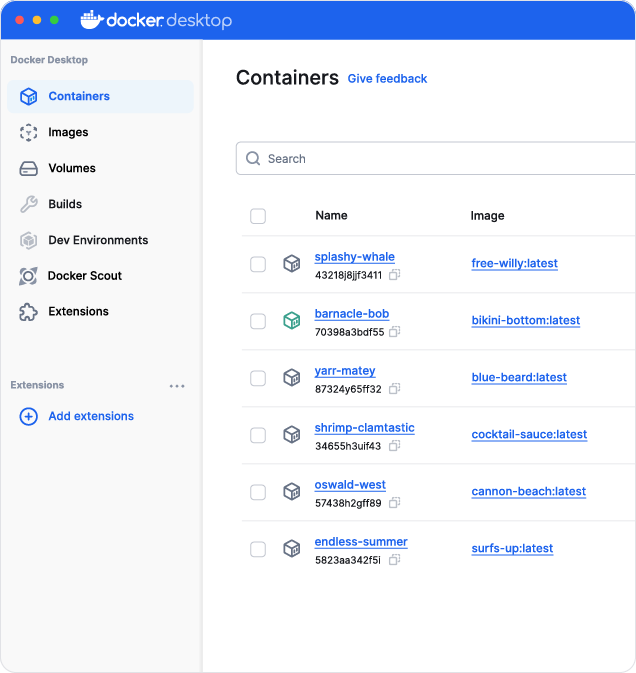Select the shrimp-clamtastic row checkbox

(258, 435)
